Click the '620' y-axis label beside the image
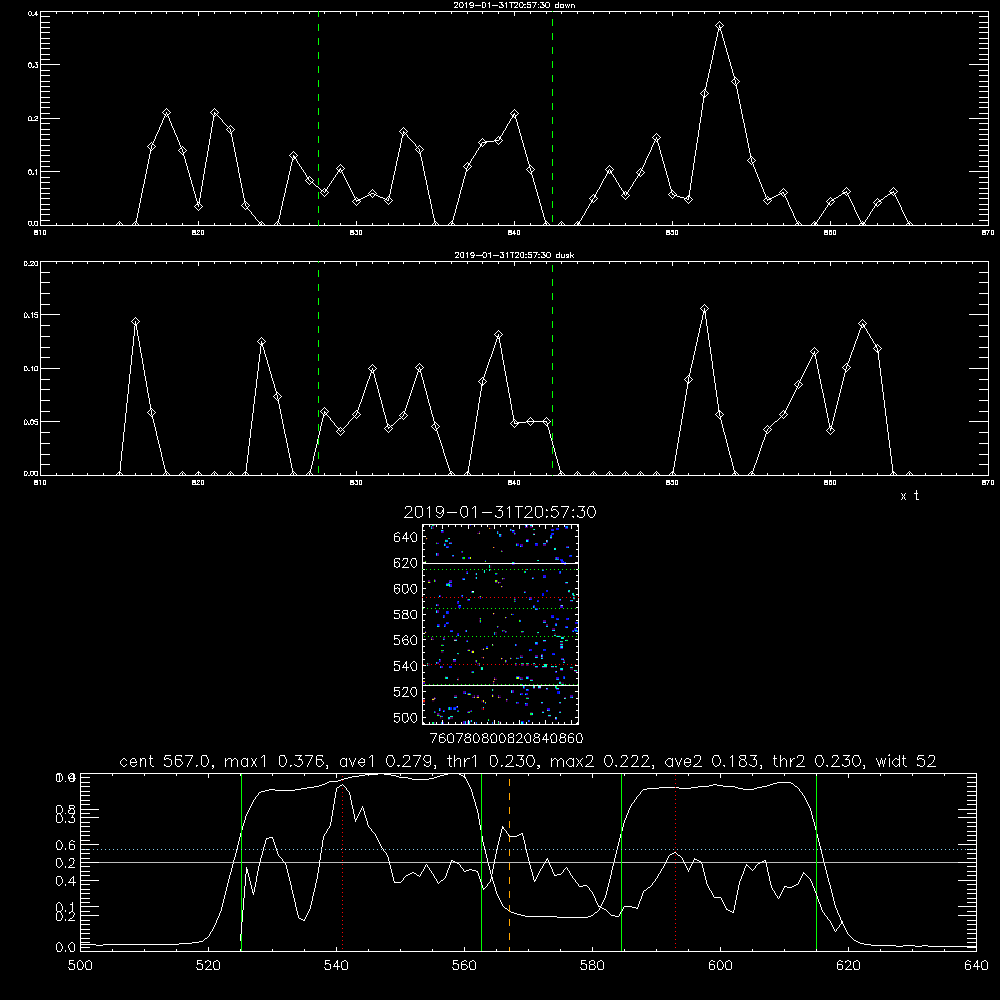The height and width of the screenshot is (1000, 1000). click(x=406, y=563)
